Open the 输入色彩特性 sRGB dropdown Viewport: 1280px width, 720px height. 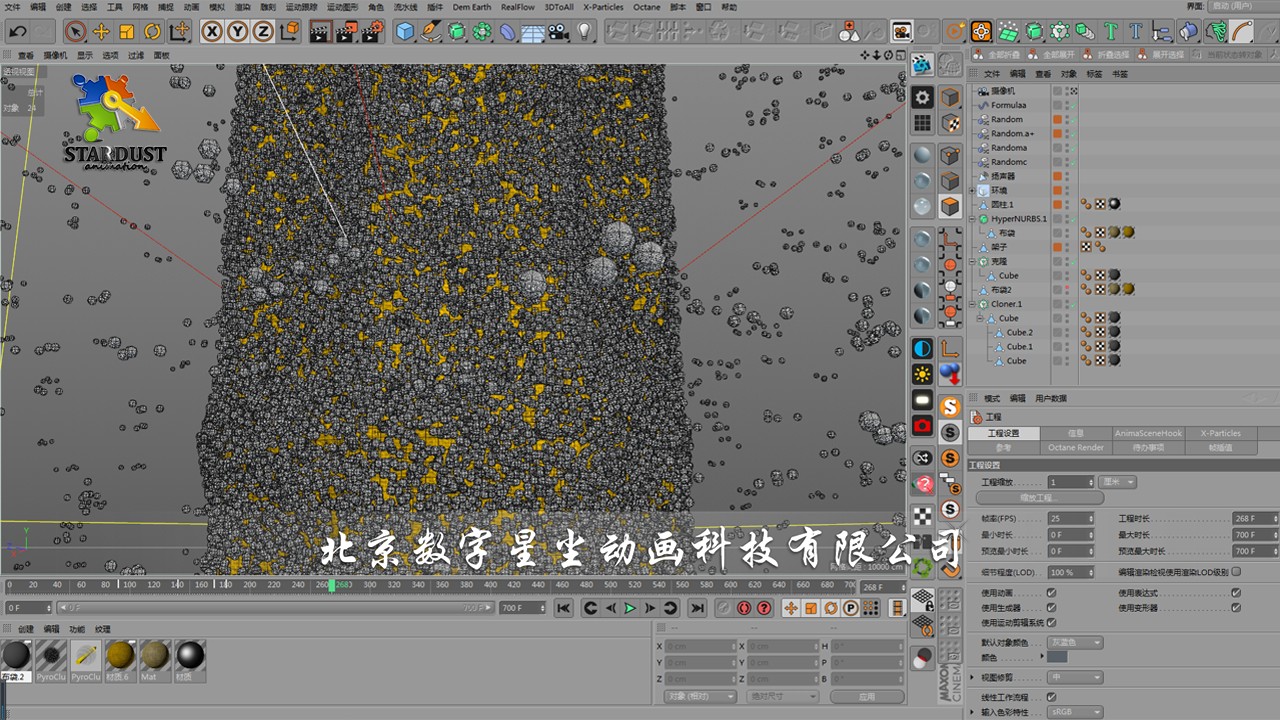tap(1075, 712)
